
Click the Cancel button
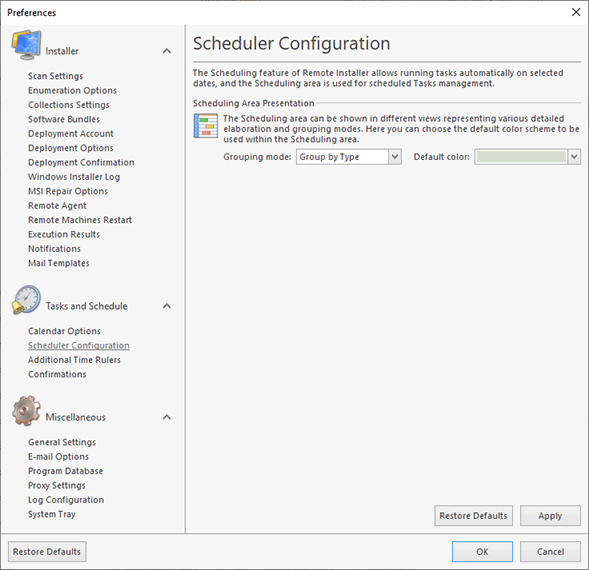[x=550, y=552]
